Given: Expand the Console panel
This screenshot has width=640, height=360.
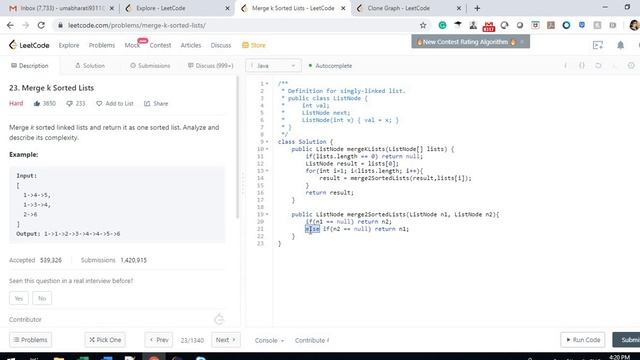Looking at the screenshot, I should pyautogui.click(x=269, y=340).
